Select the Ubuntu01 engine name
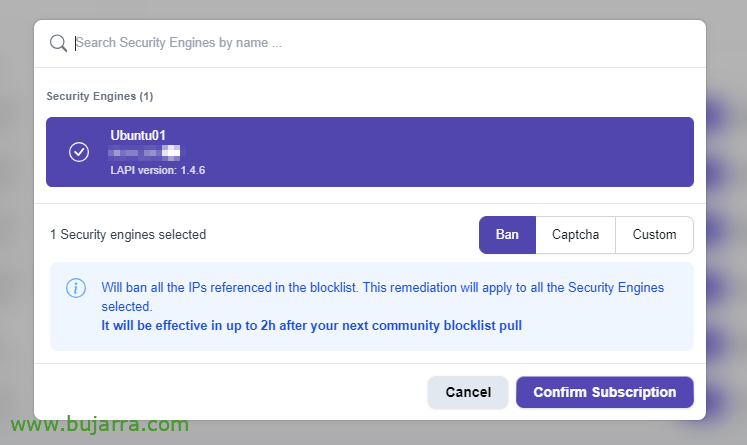747x445 pixels. point(138,135)
